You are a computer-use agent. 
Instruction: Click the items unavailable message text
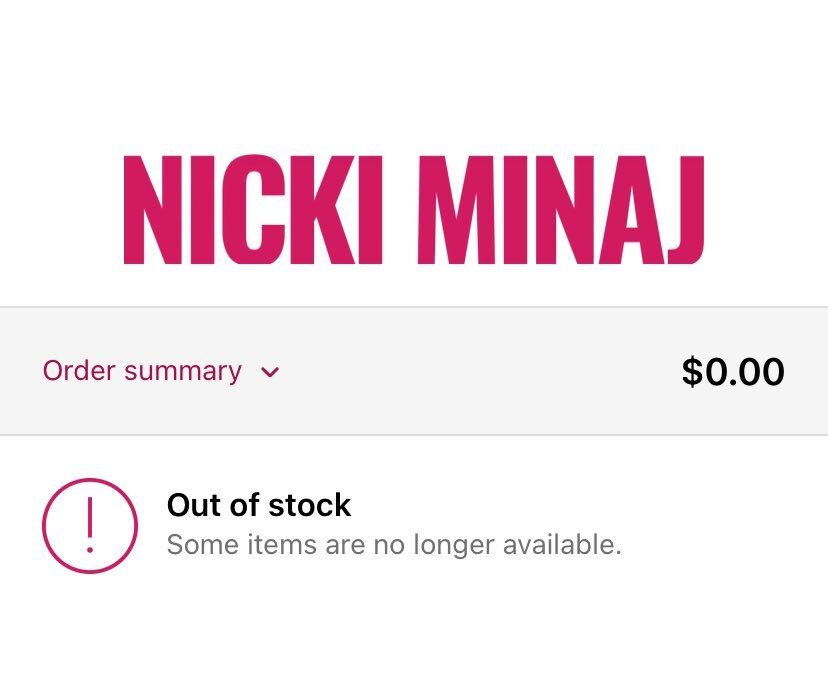(x=391, y=544)
